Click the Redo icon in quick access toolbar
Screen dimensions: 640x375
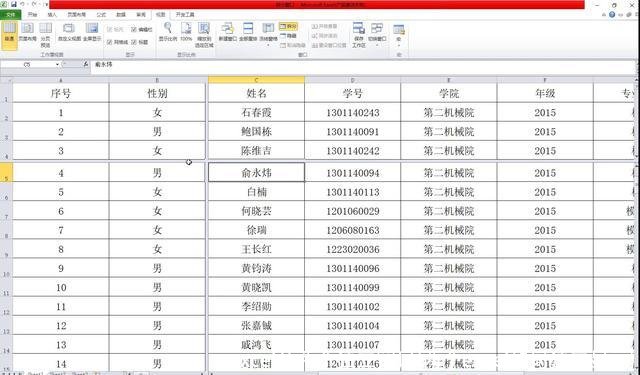(33, 4)
